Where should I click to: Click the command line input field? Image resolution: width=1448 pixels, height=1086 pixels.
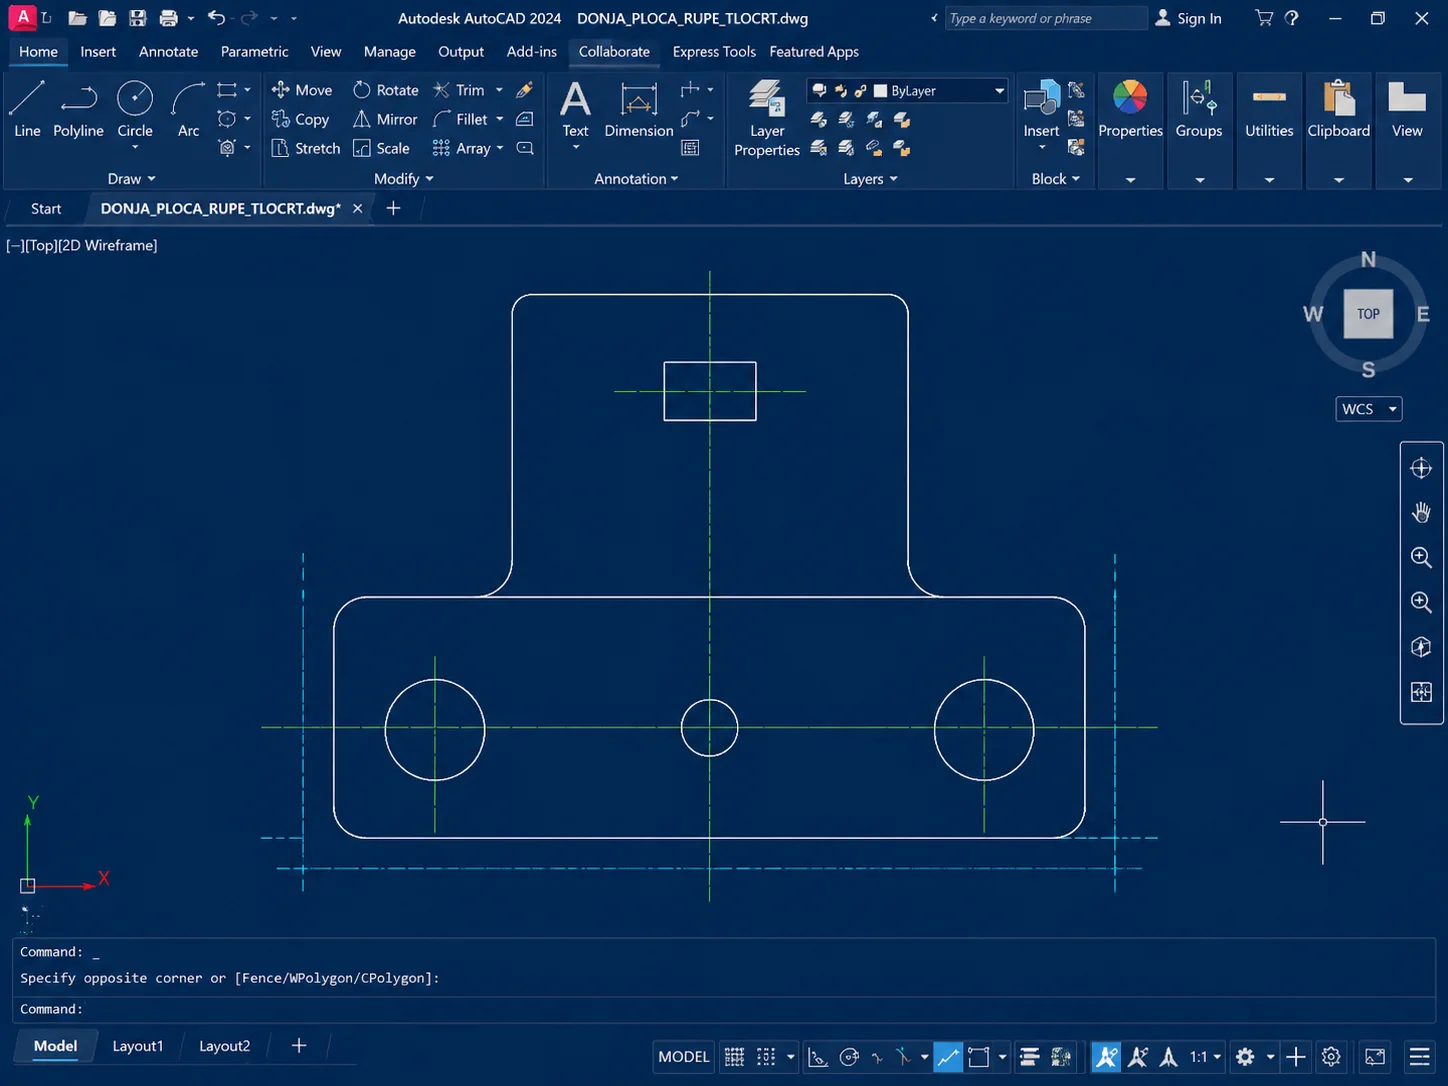(724, 1009)
